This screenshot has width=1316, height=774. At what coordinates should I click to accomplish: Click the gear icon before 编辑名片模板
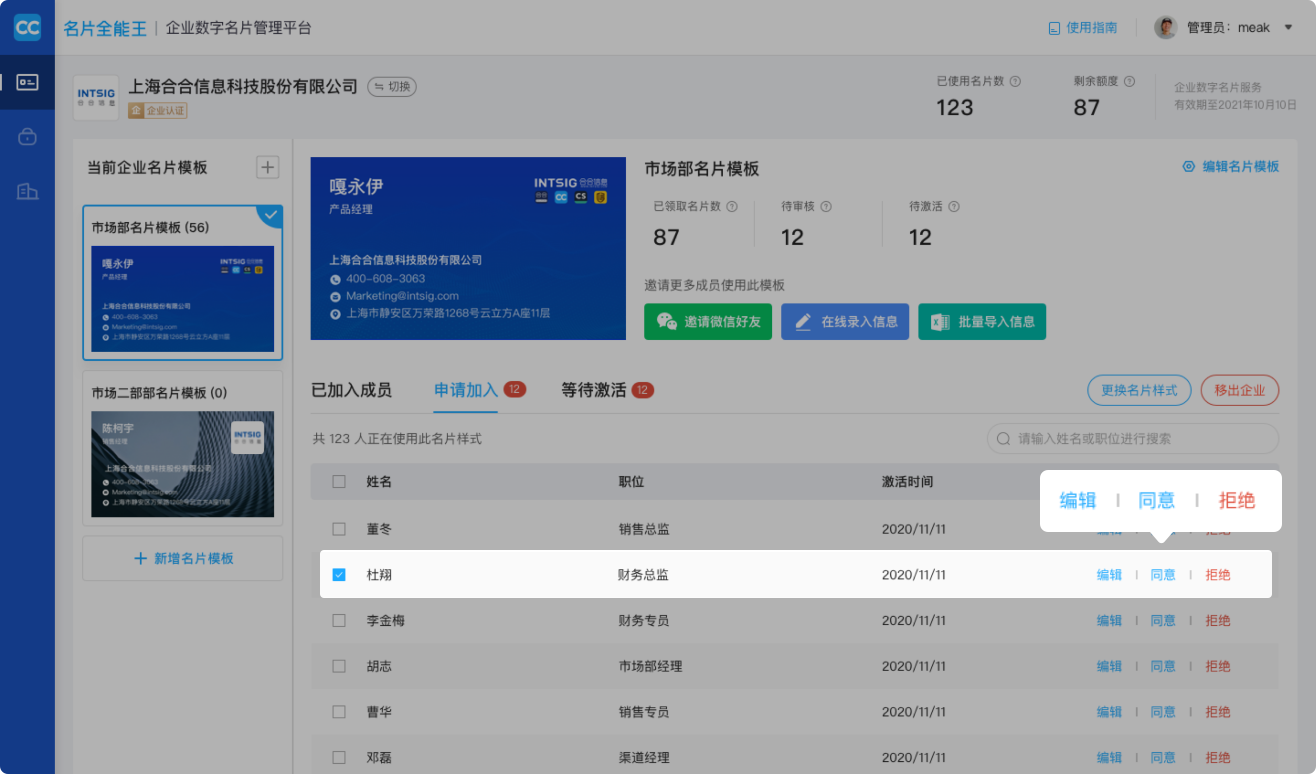coord(1189,167)
